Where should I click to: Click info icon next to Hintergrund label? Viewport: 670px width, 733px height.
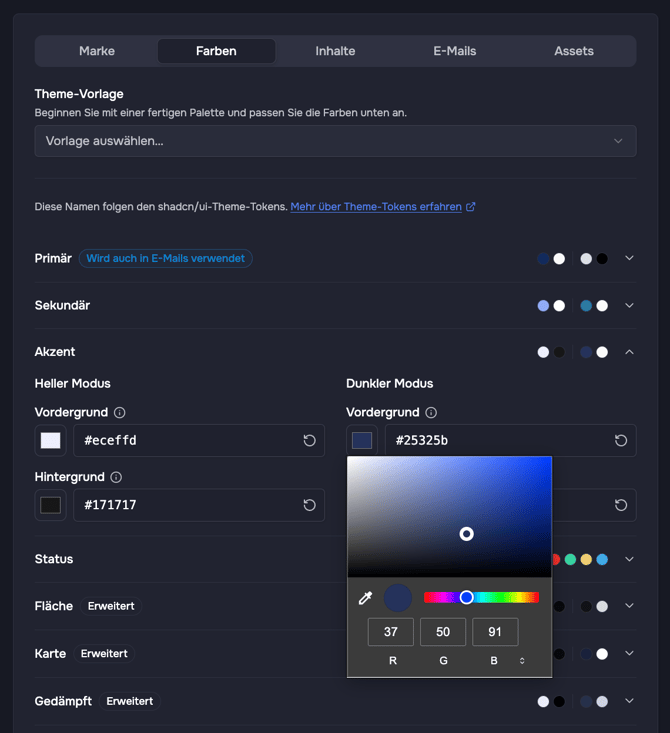pyautogui.click(x=116, y=477)
